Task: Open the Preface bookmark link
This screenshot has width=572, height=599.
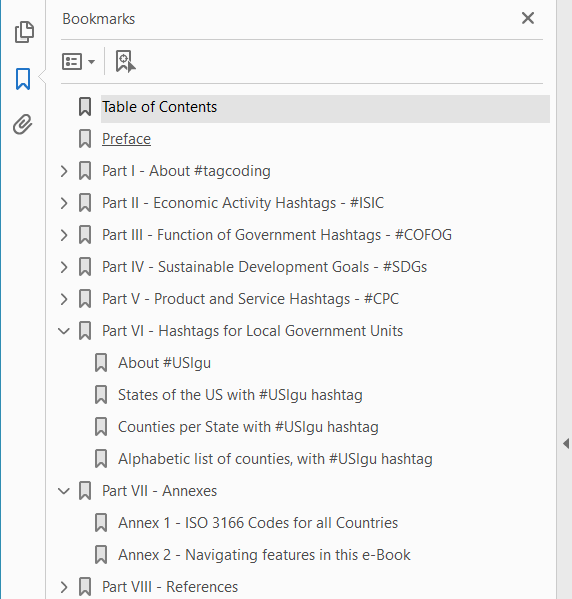Action: point(126,139)
